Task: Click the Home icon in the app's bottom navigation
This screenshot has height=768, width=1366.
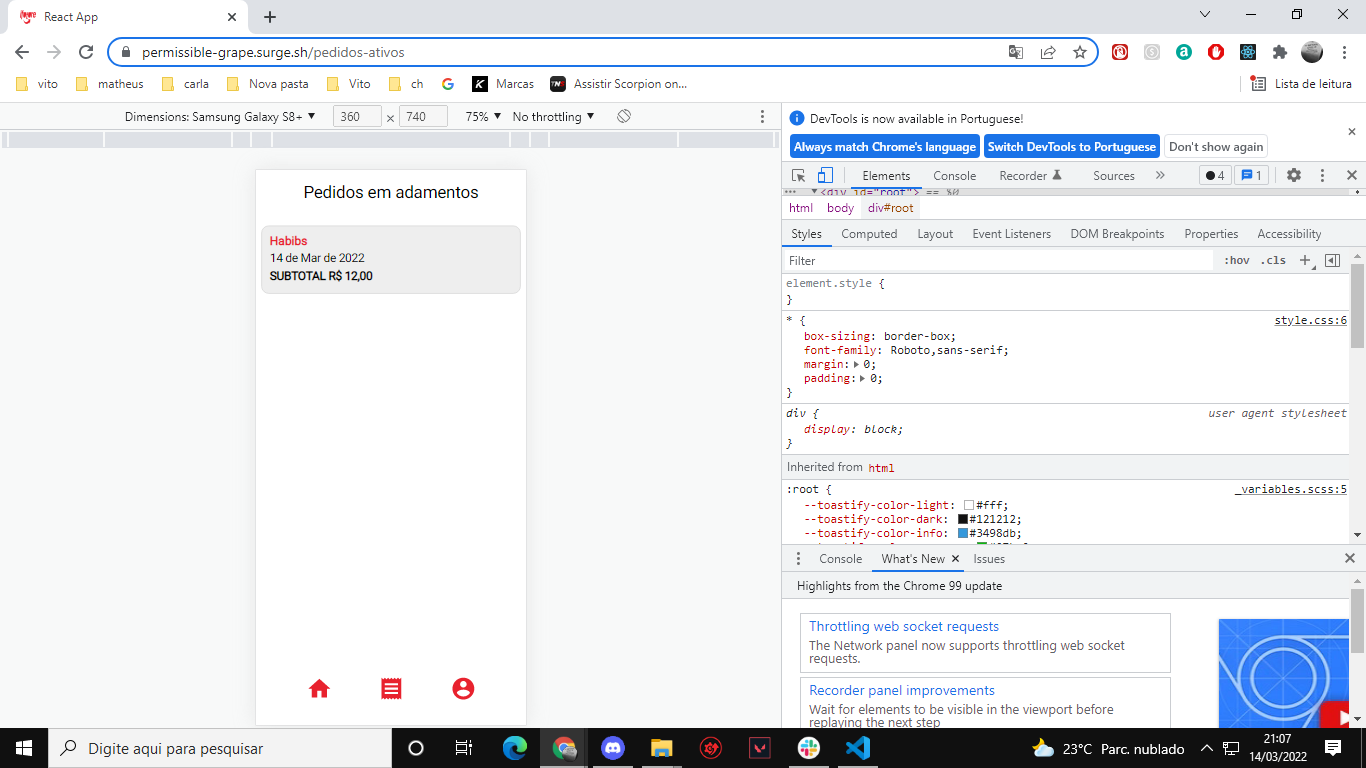Action: (x=318, y=688)
